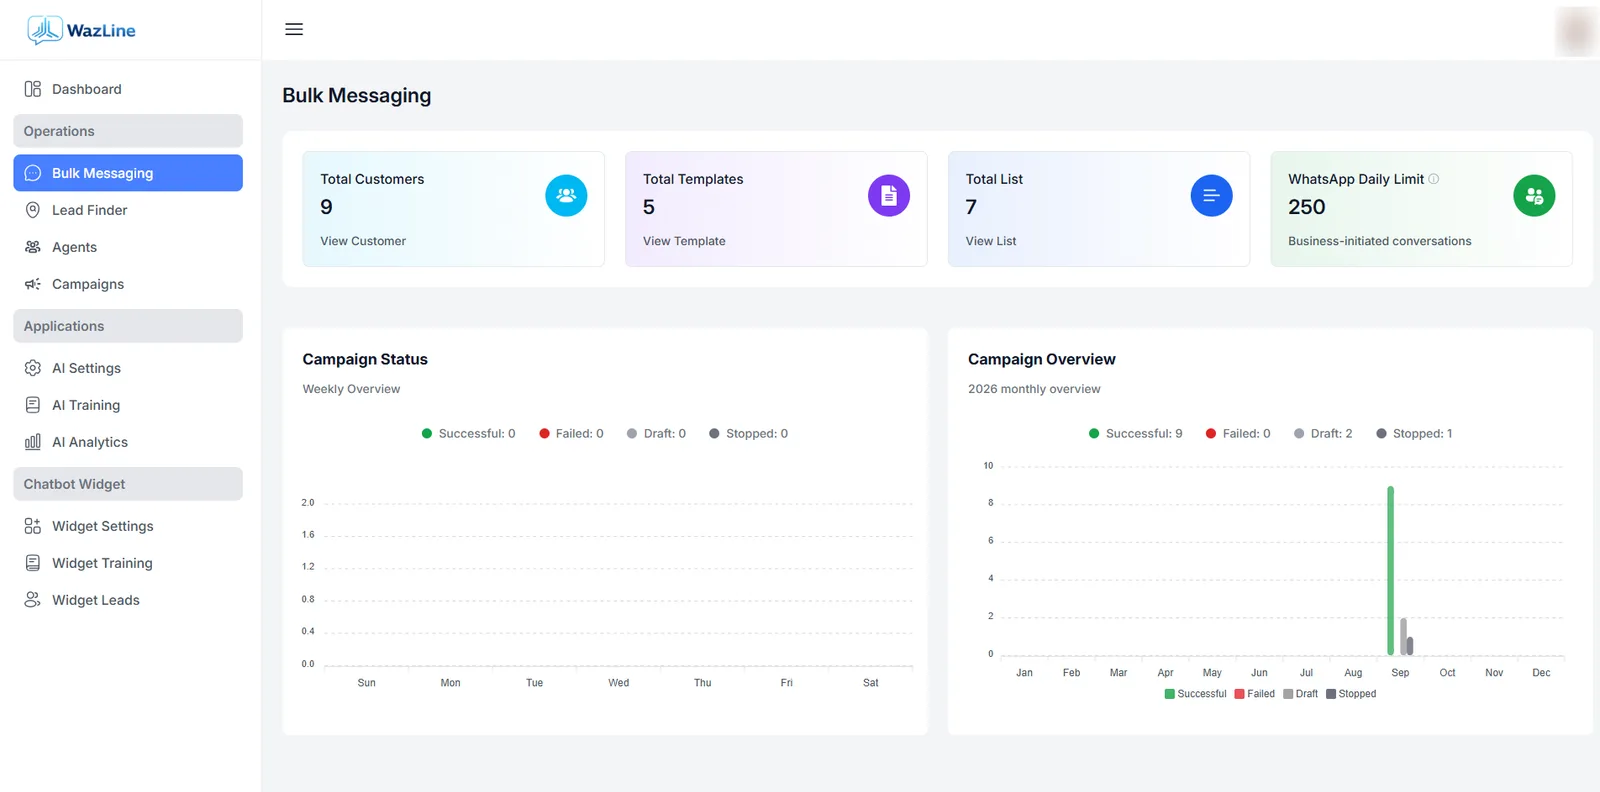Go to Agents in the sidebar

point(128,247)
